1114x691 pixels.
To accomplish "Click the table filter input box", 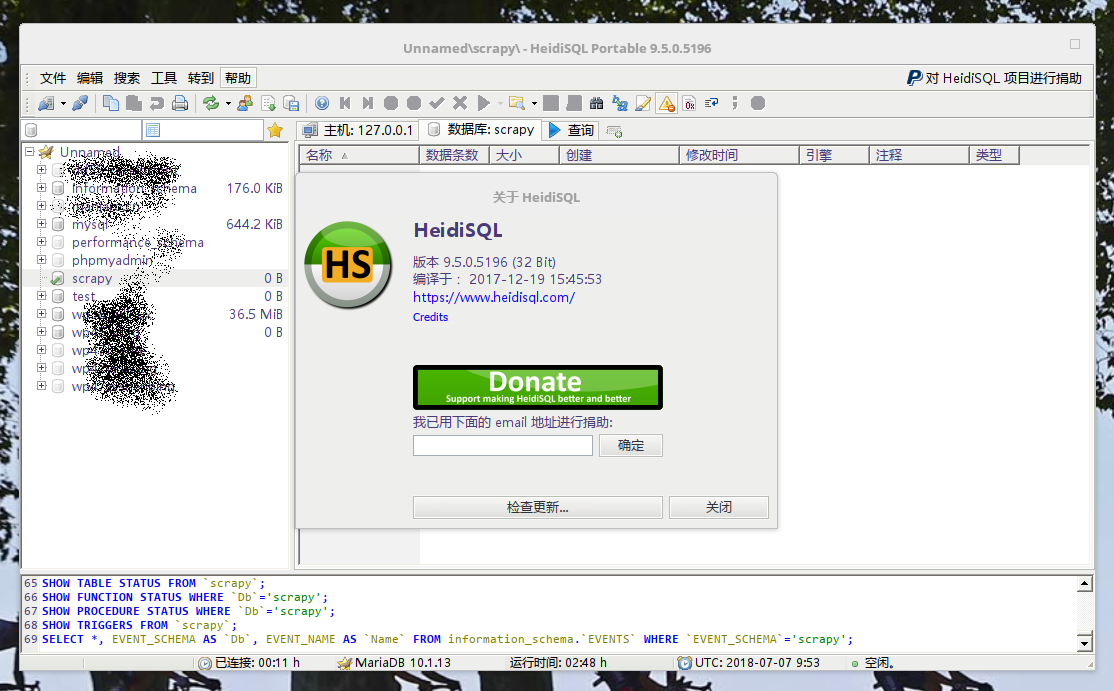I will point(203,130).
